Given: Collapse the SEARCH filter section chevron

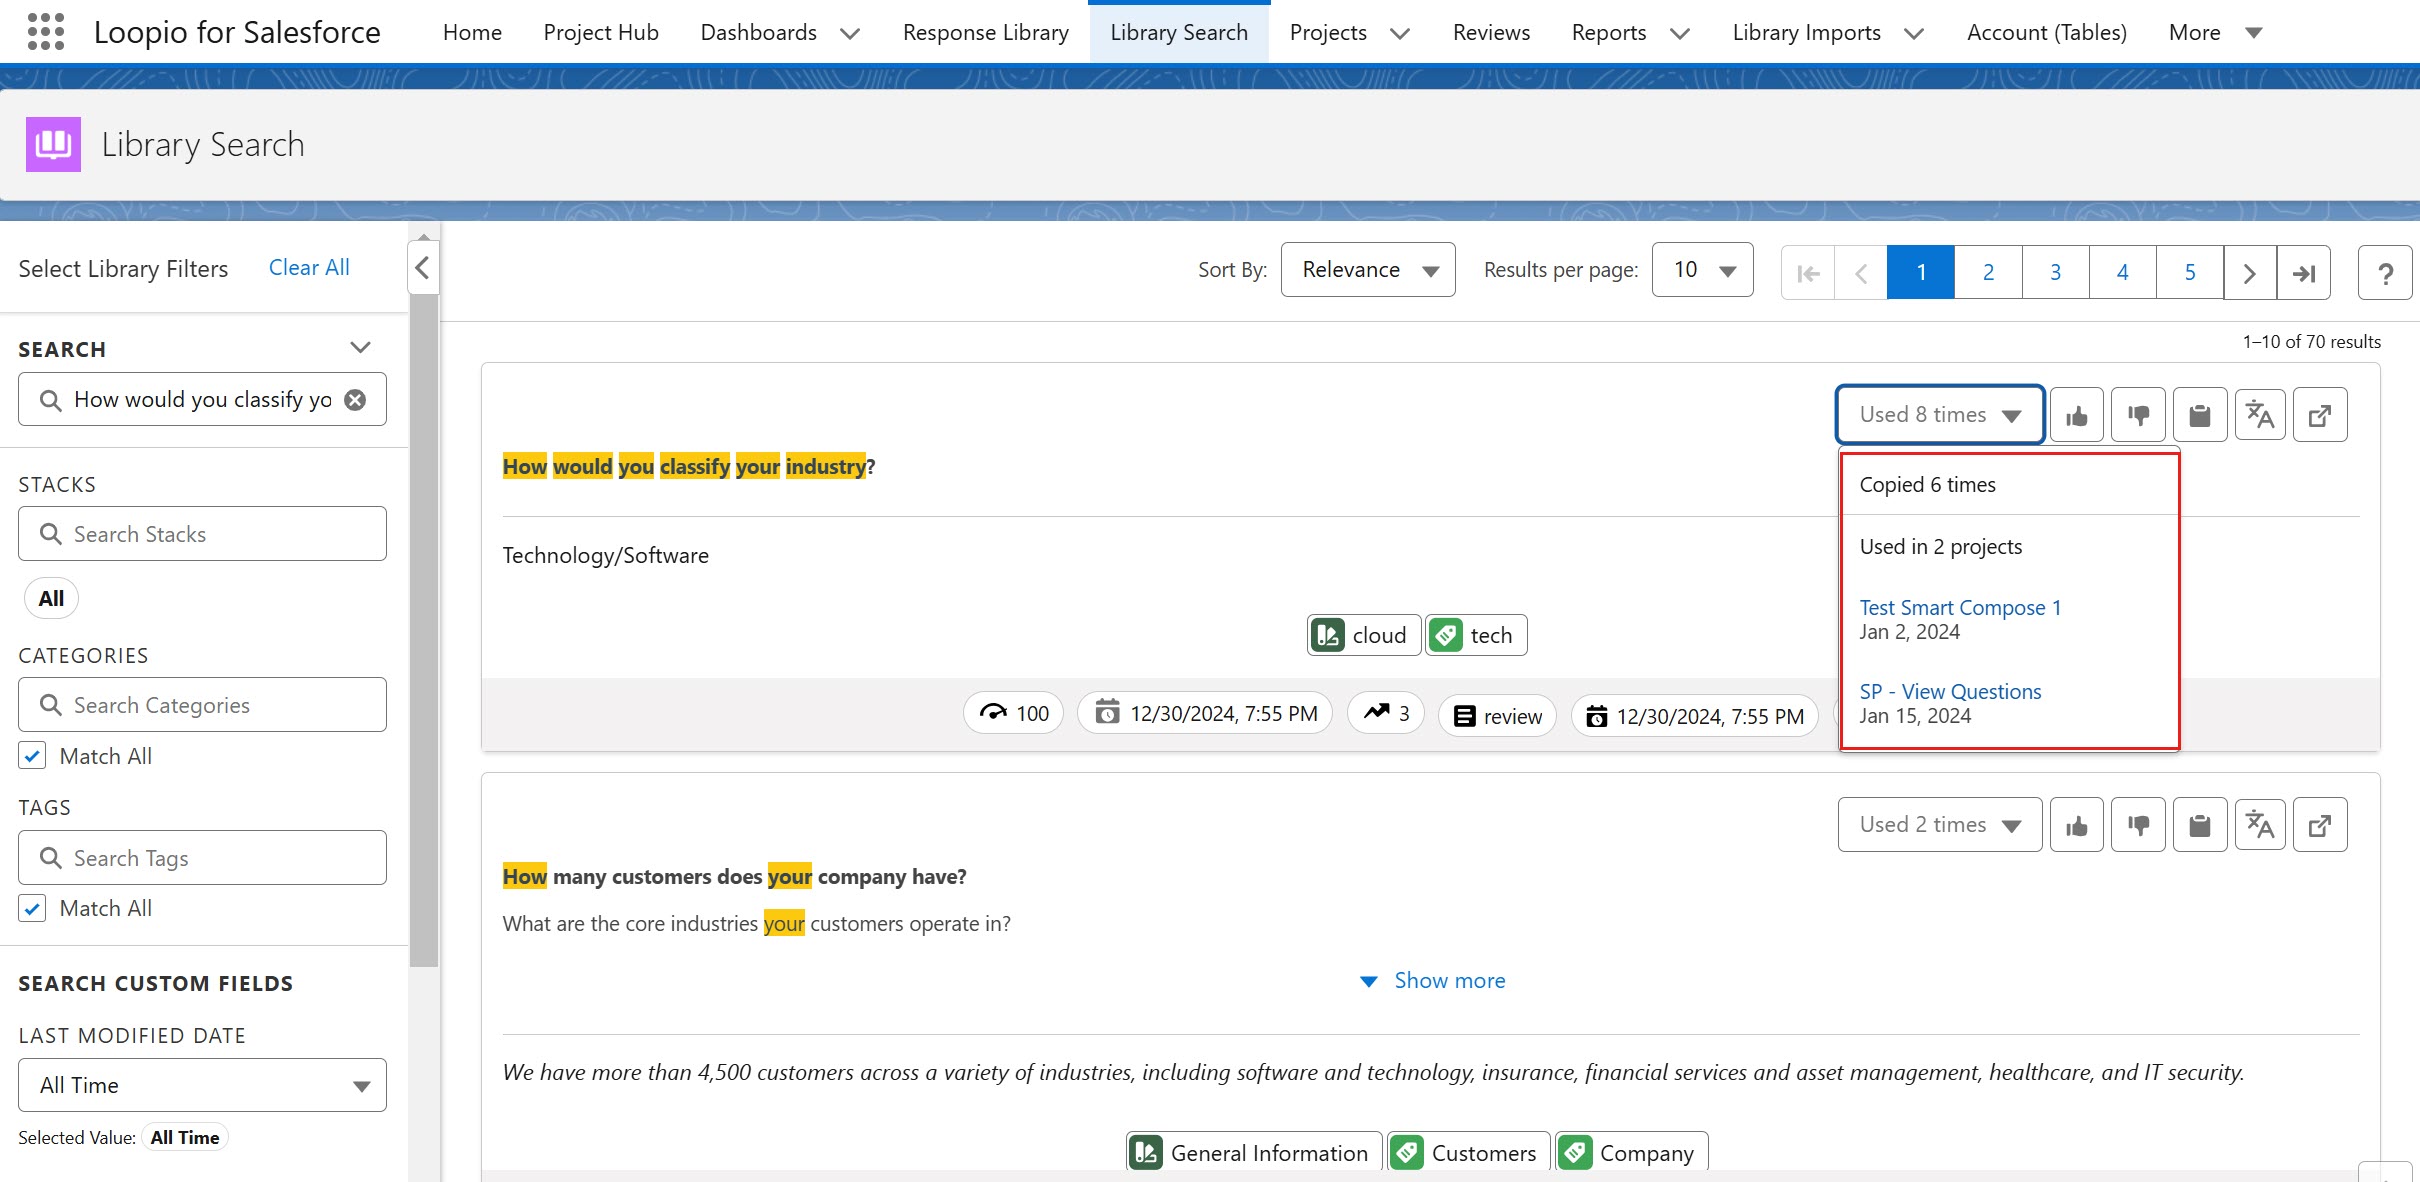Looking at the screenshot, I should (x=361, y=348).
